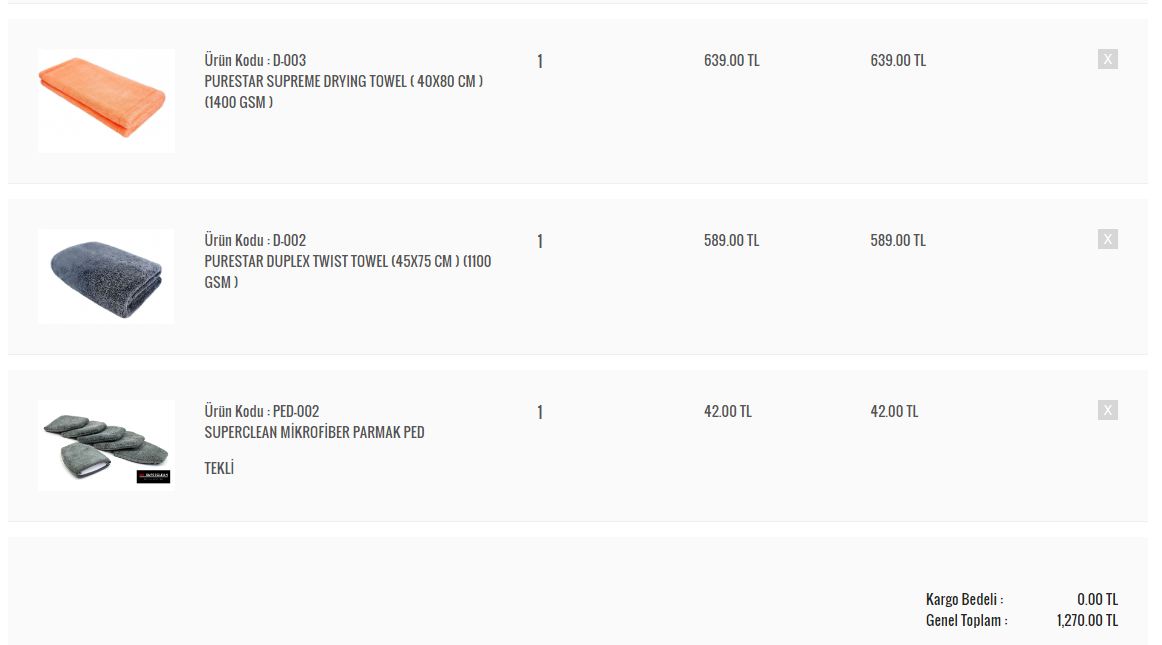Screen dimensions: 1162x645
Task: Open SUPERCLEAN MİKROFİBER PARMAK PED name
Action: pyautogui.click(x=314, y=432)
